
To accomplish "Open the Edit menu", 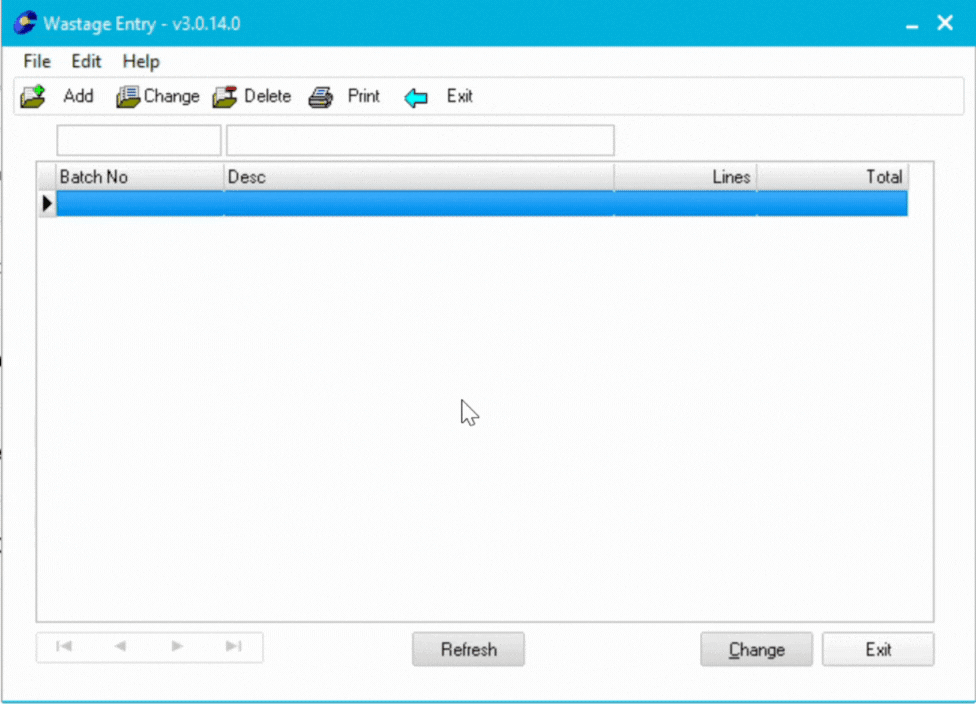I will (x=86, y=61).
